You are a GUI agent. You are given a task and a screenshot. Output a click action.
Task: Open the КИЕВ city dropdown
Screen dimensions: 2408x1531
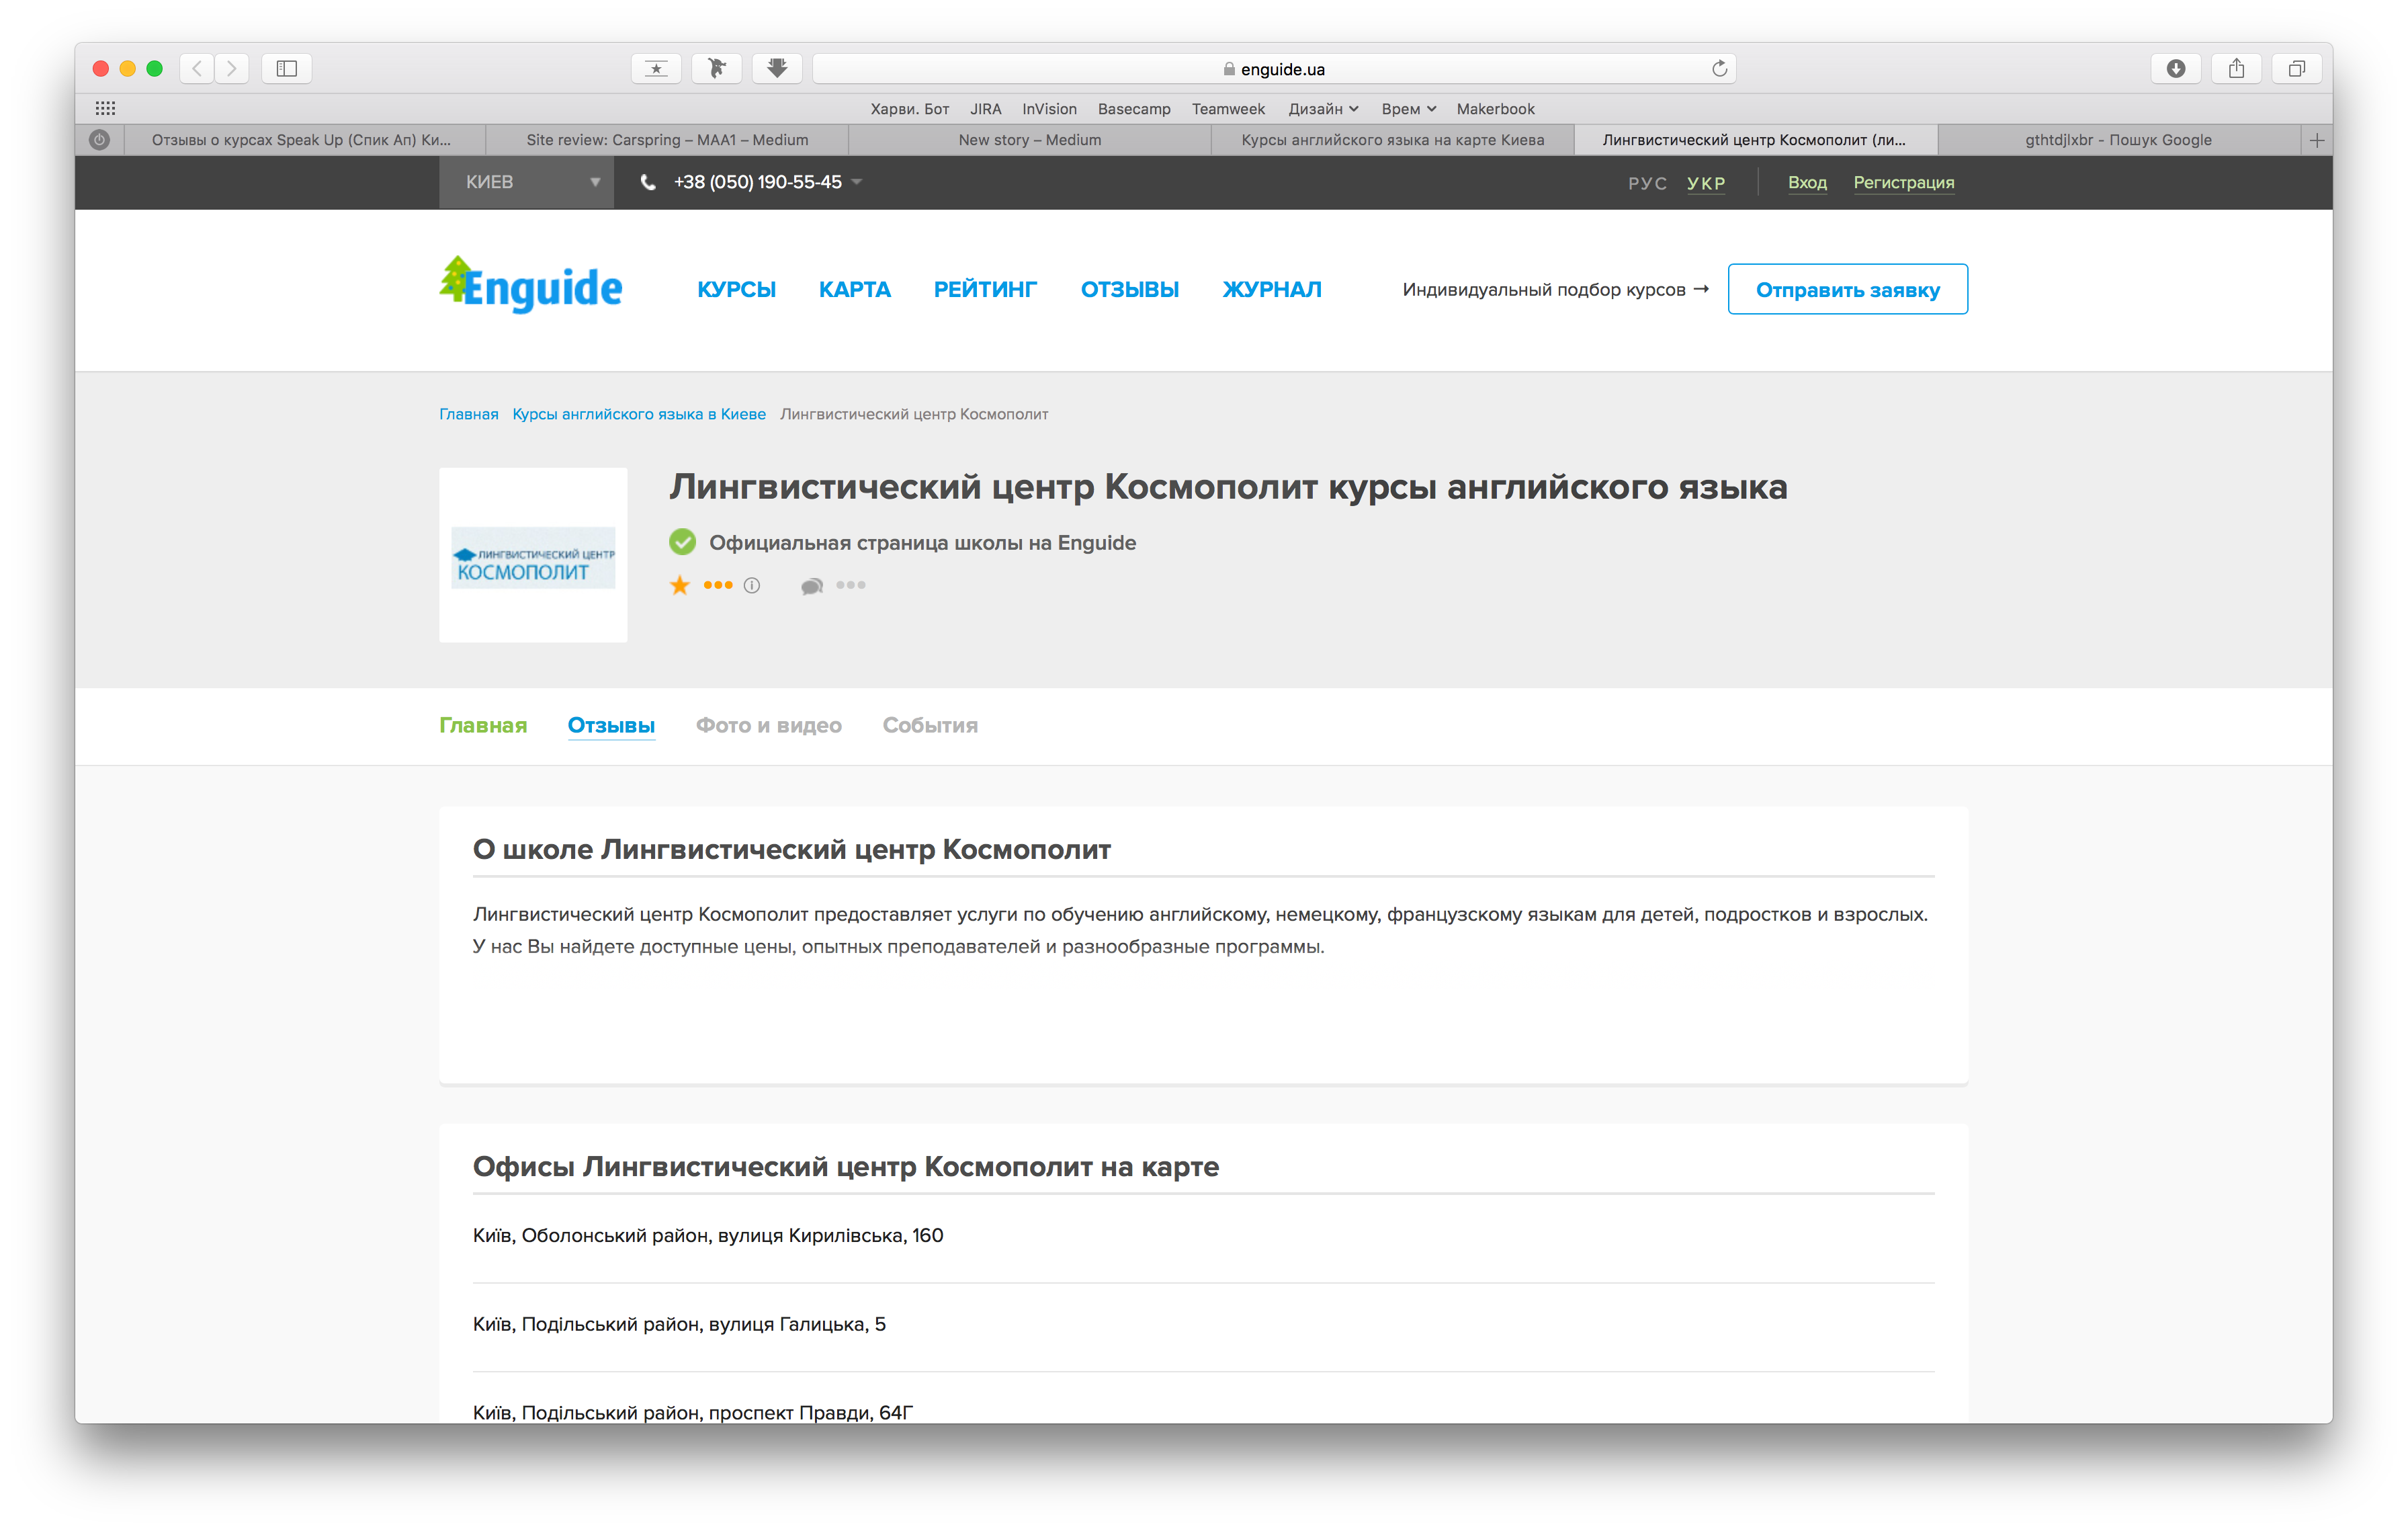pyautogui.click(x=527, y=182)
